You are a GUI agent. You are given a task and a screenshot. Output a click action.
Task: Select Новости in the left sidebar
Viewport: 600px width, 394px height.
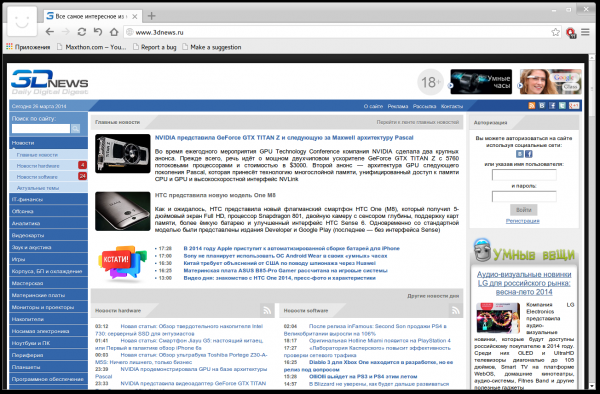click(48, 143)
